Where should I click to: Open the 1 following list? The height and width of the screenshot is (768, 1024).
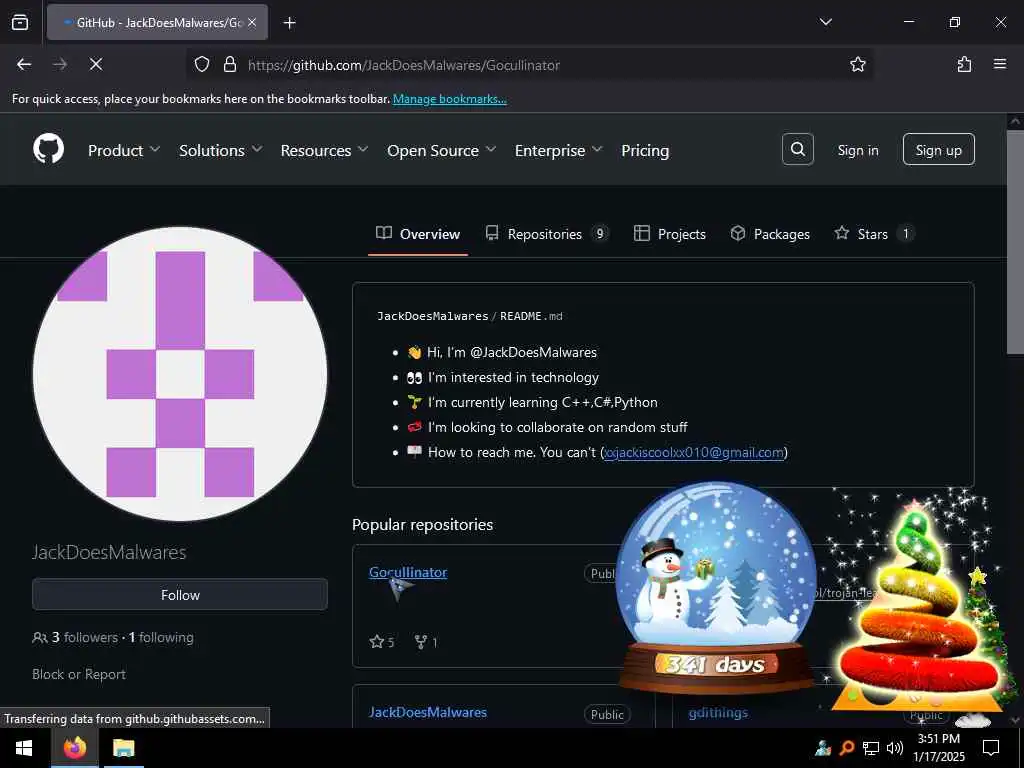(x=161, y=637)
